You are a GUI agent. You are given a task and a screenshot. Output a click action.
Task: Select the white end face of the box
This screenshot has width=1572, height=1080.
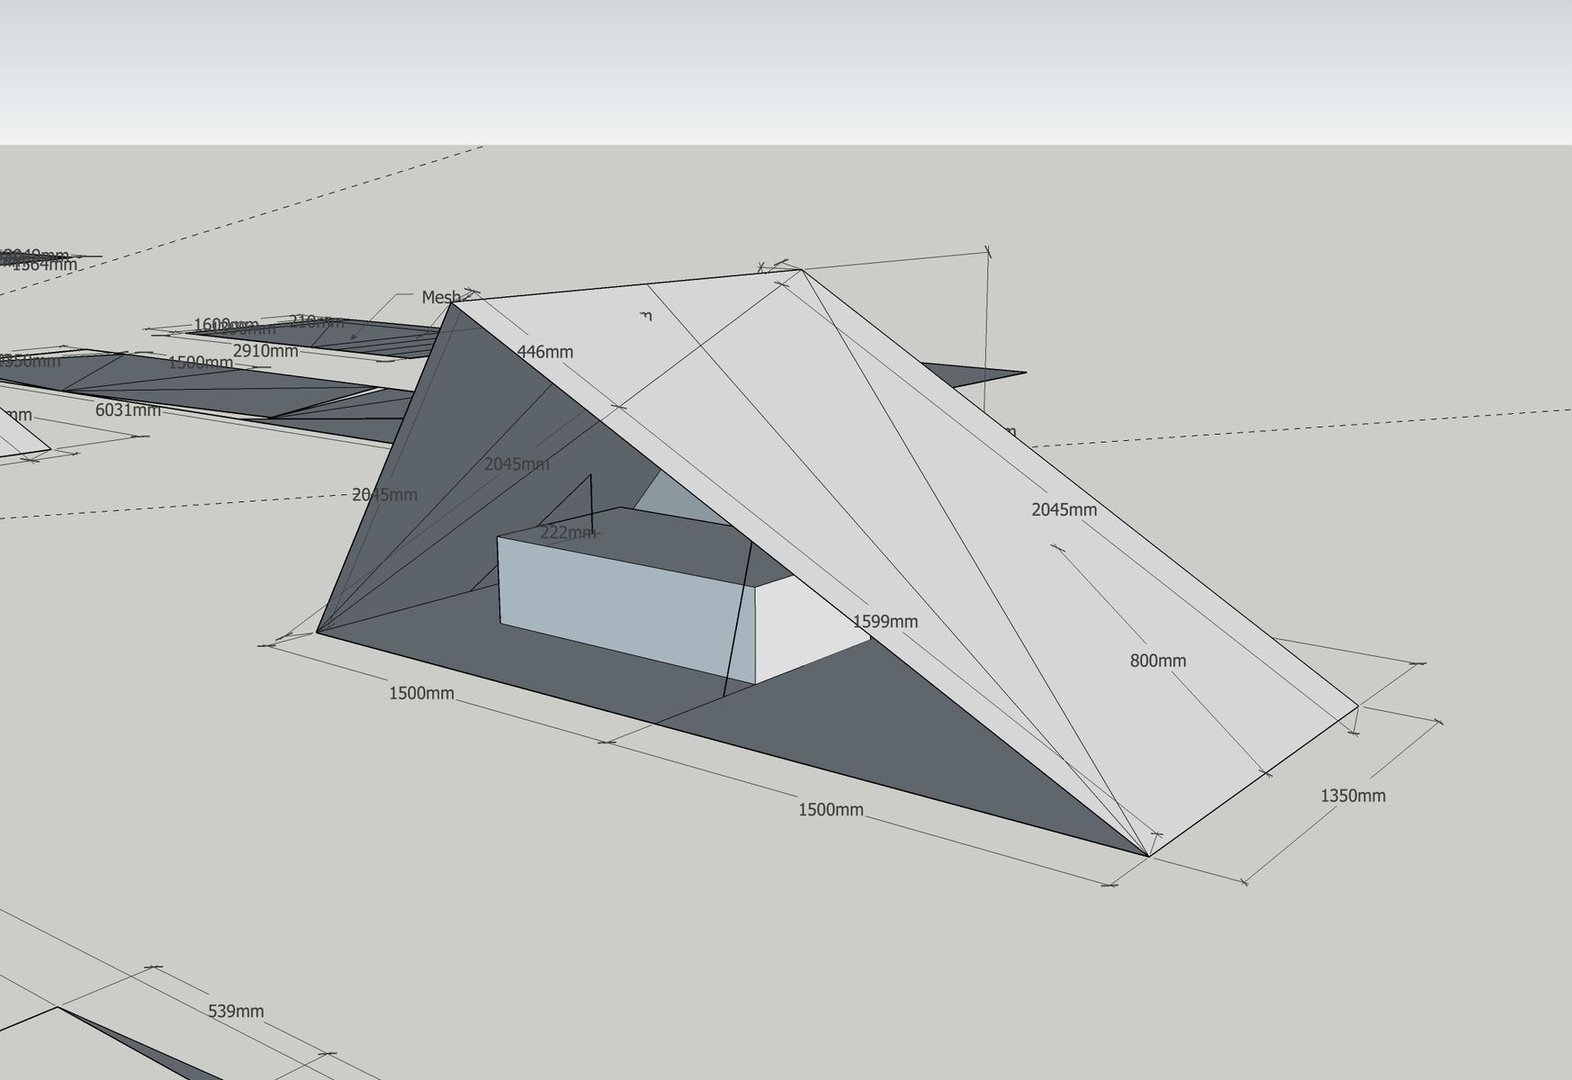click(808, 628)
